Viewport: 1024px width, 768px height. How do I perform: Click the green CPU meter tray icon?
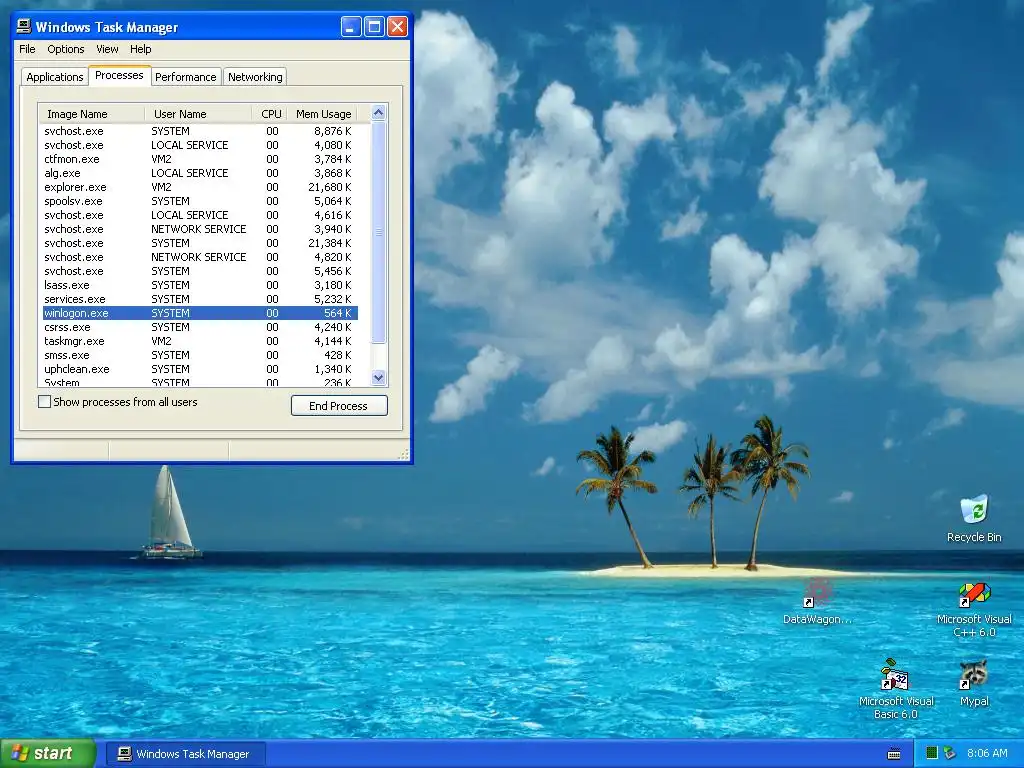coord(932,753)
